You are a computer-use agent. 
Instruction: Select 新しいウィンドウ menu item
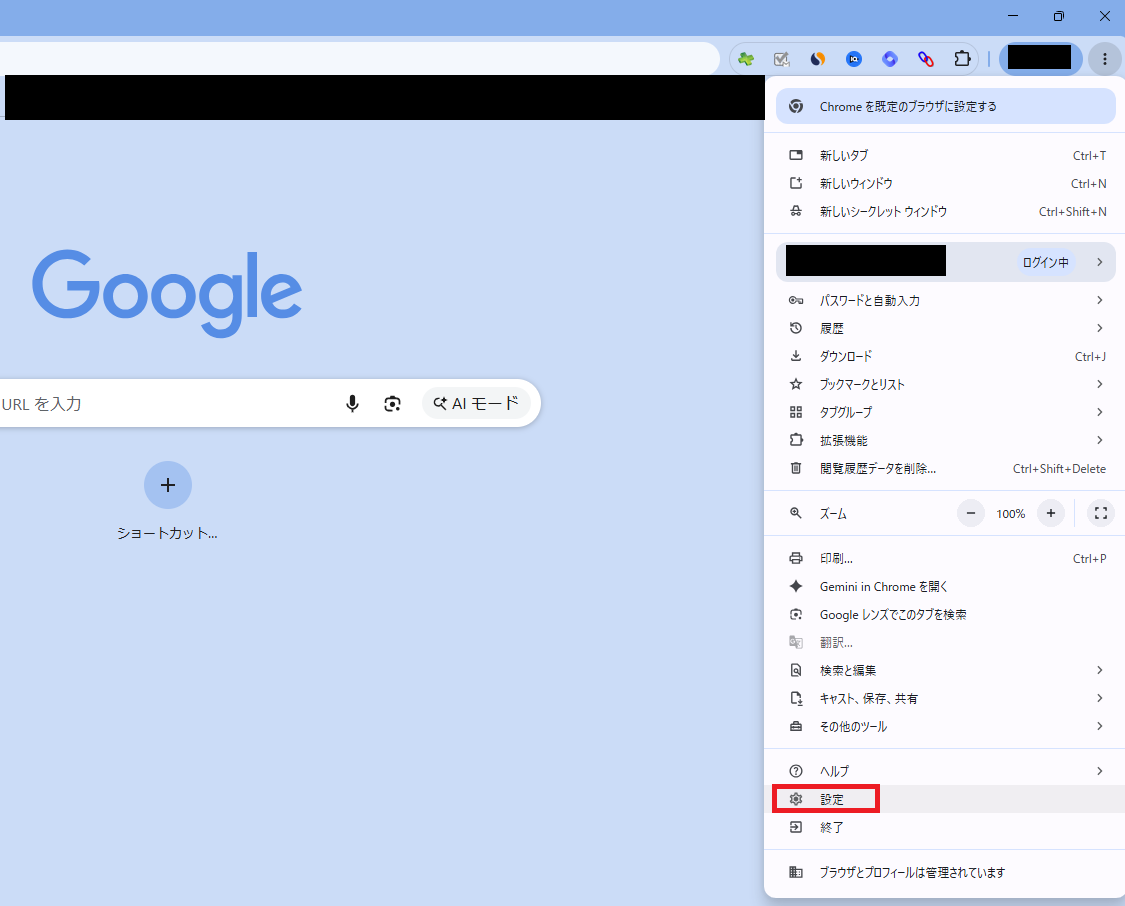(x=946, y=184)
